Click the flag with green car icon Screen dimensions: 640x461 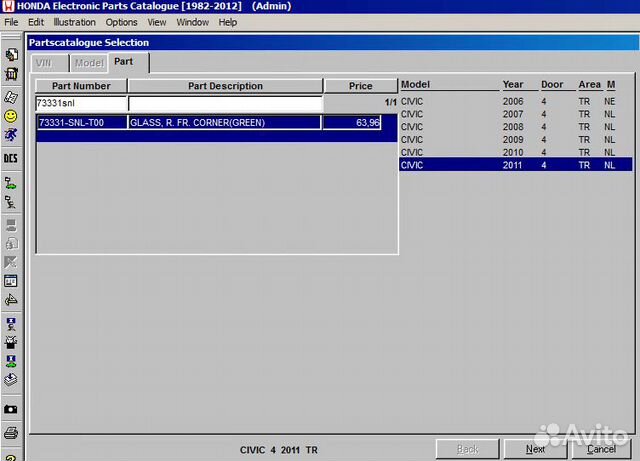point(11,183)
